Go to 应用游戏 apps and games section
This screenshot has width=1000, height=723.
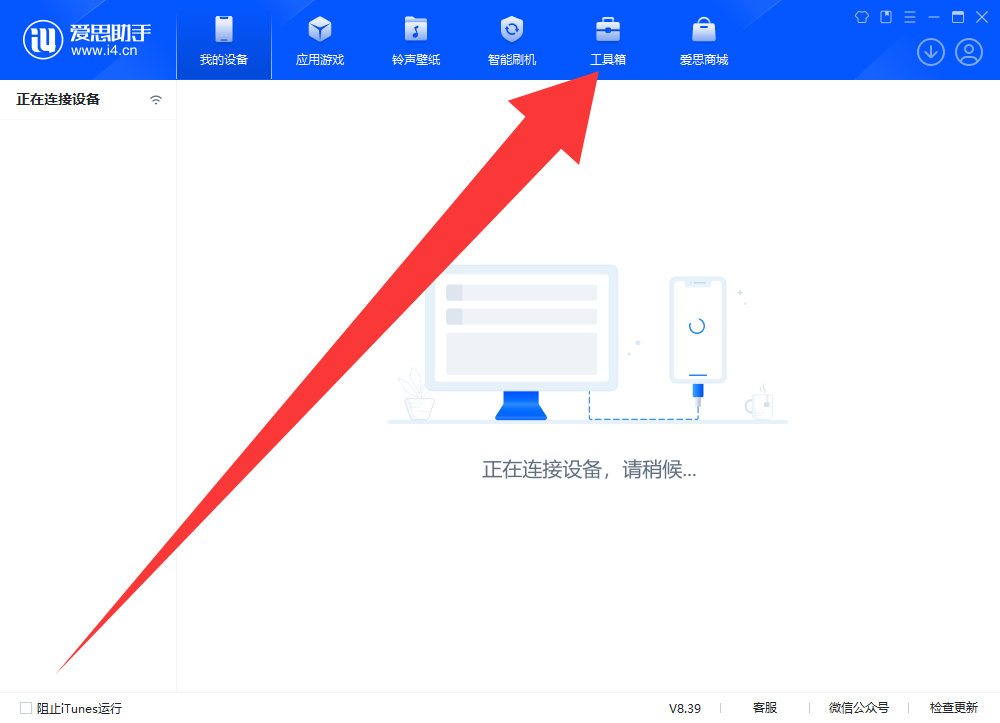(319, 42)
